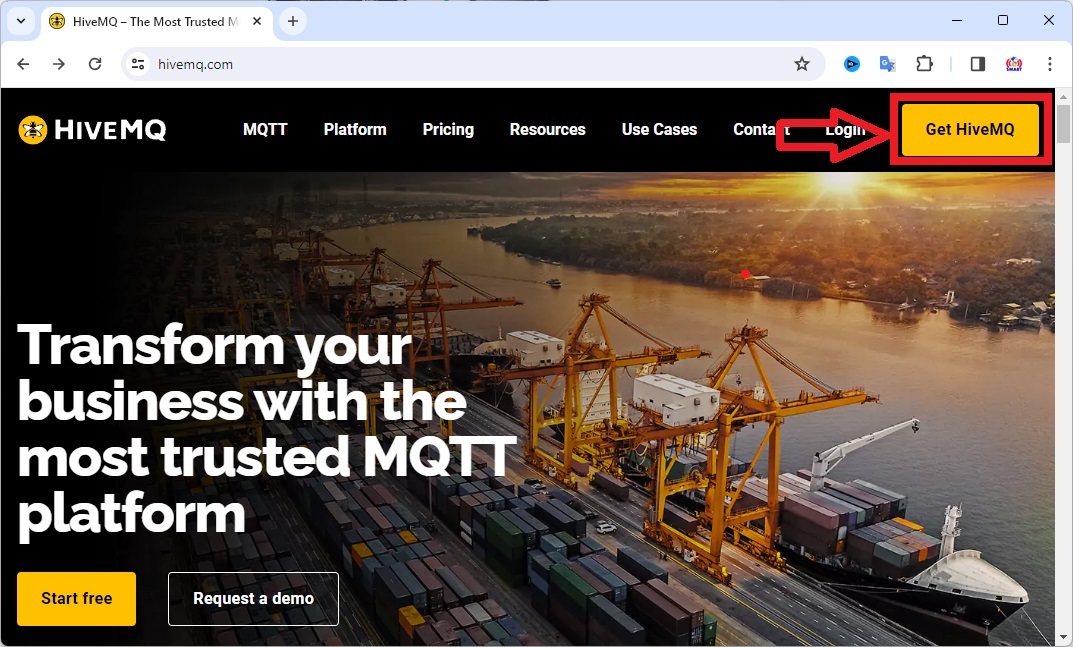The height and width of the screenshot is (647, 1073).
Task: Go back using the browser back arrow
Action: [x=23, y=64]
